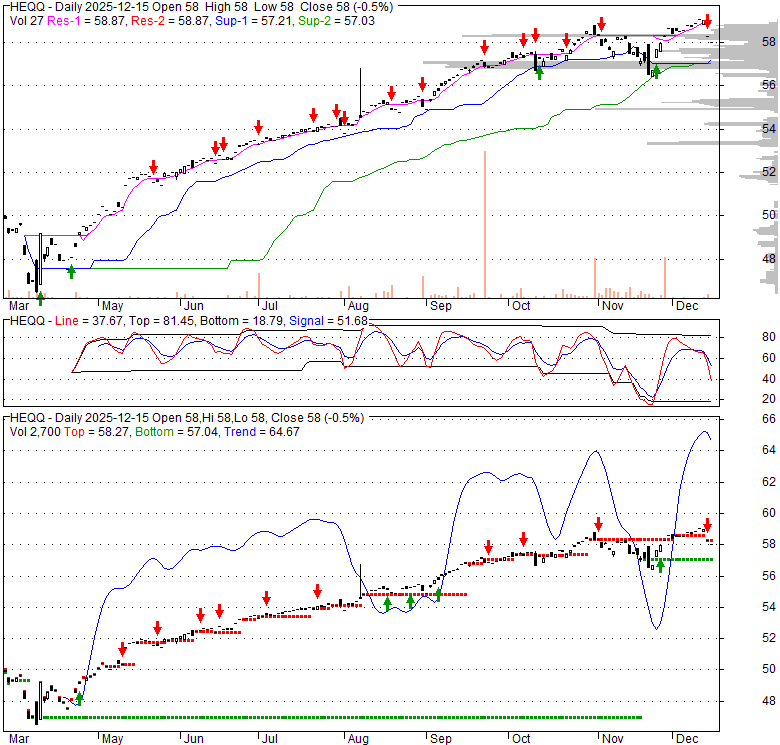The width and height of the screenshot is (780, 745).
Task: Click the red down arrow in May, top chart
Action: (x=154, y=167)
